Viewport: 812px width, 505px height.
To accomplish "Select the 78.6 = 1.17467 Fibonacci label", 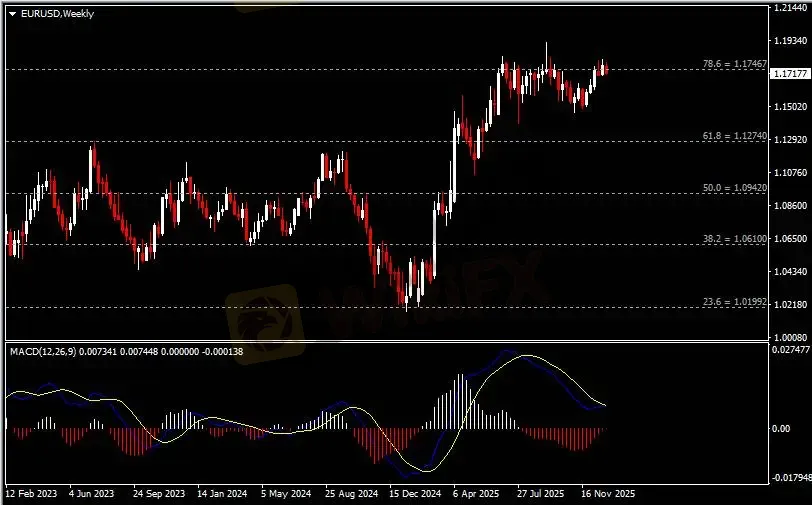I will click(x=735, y=64).
